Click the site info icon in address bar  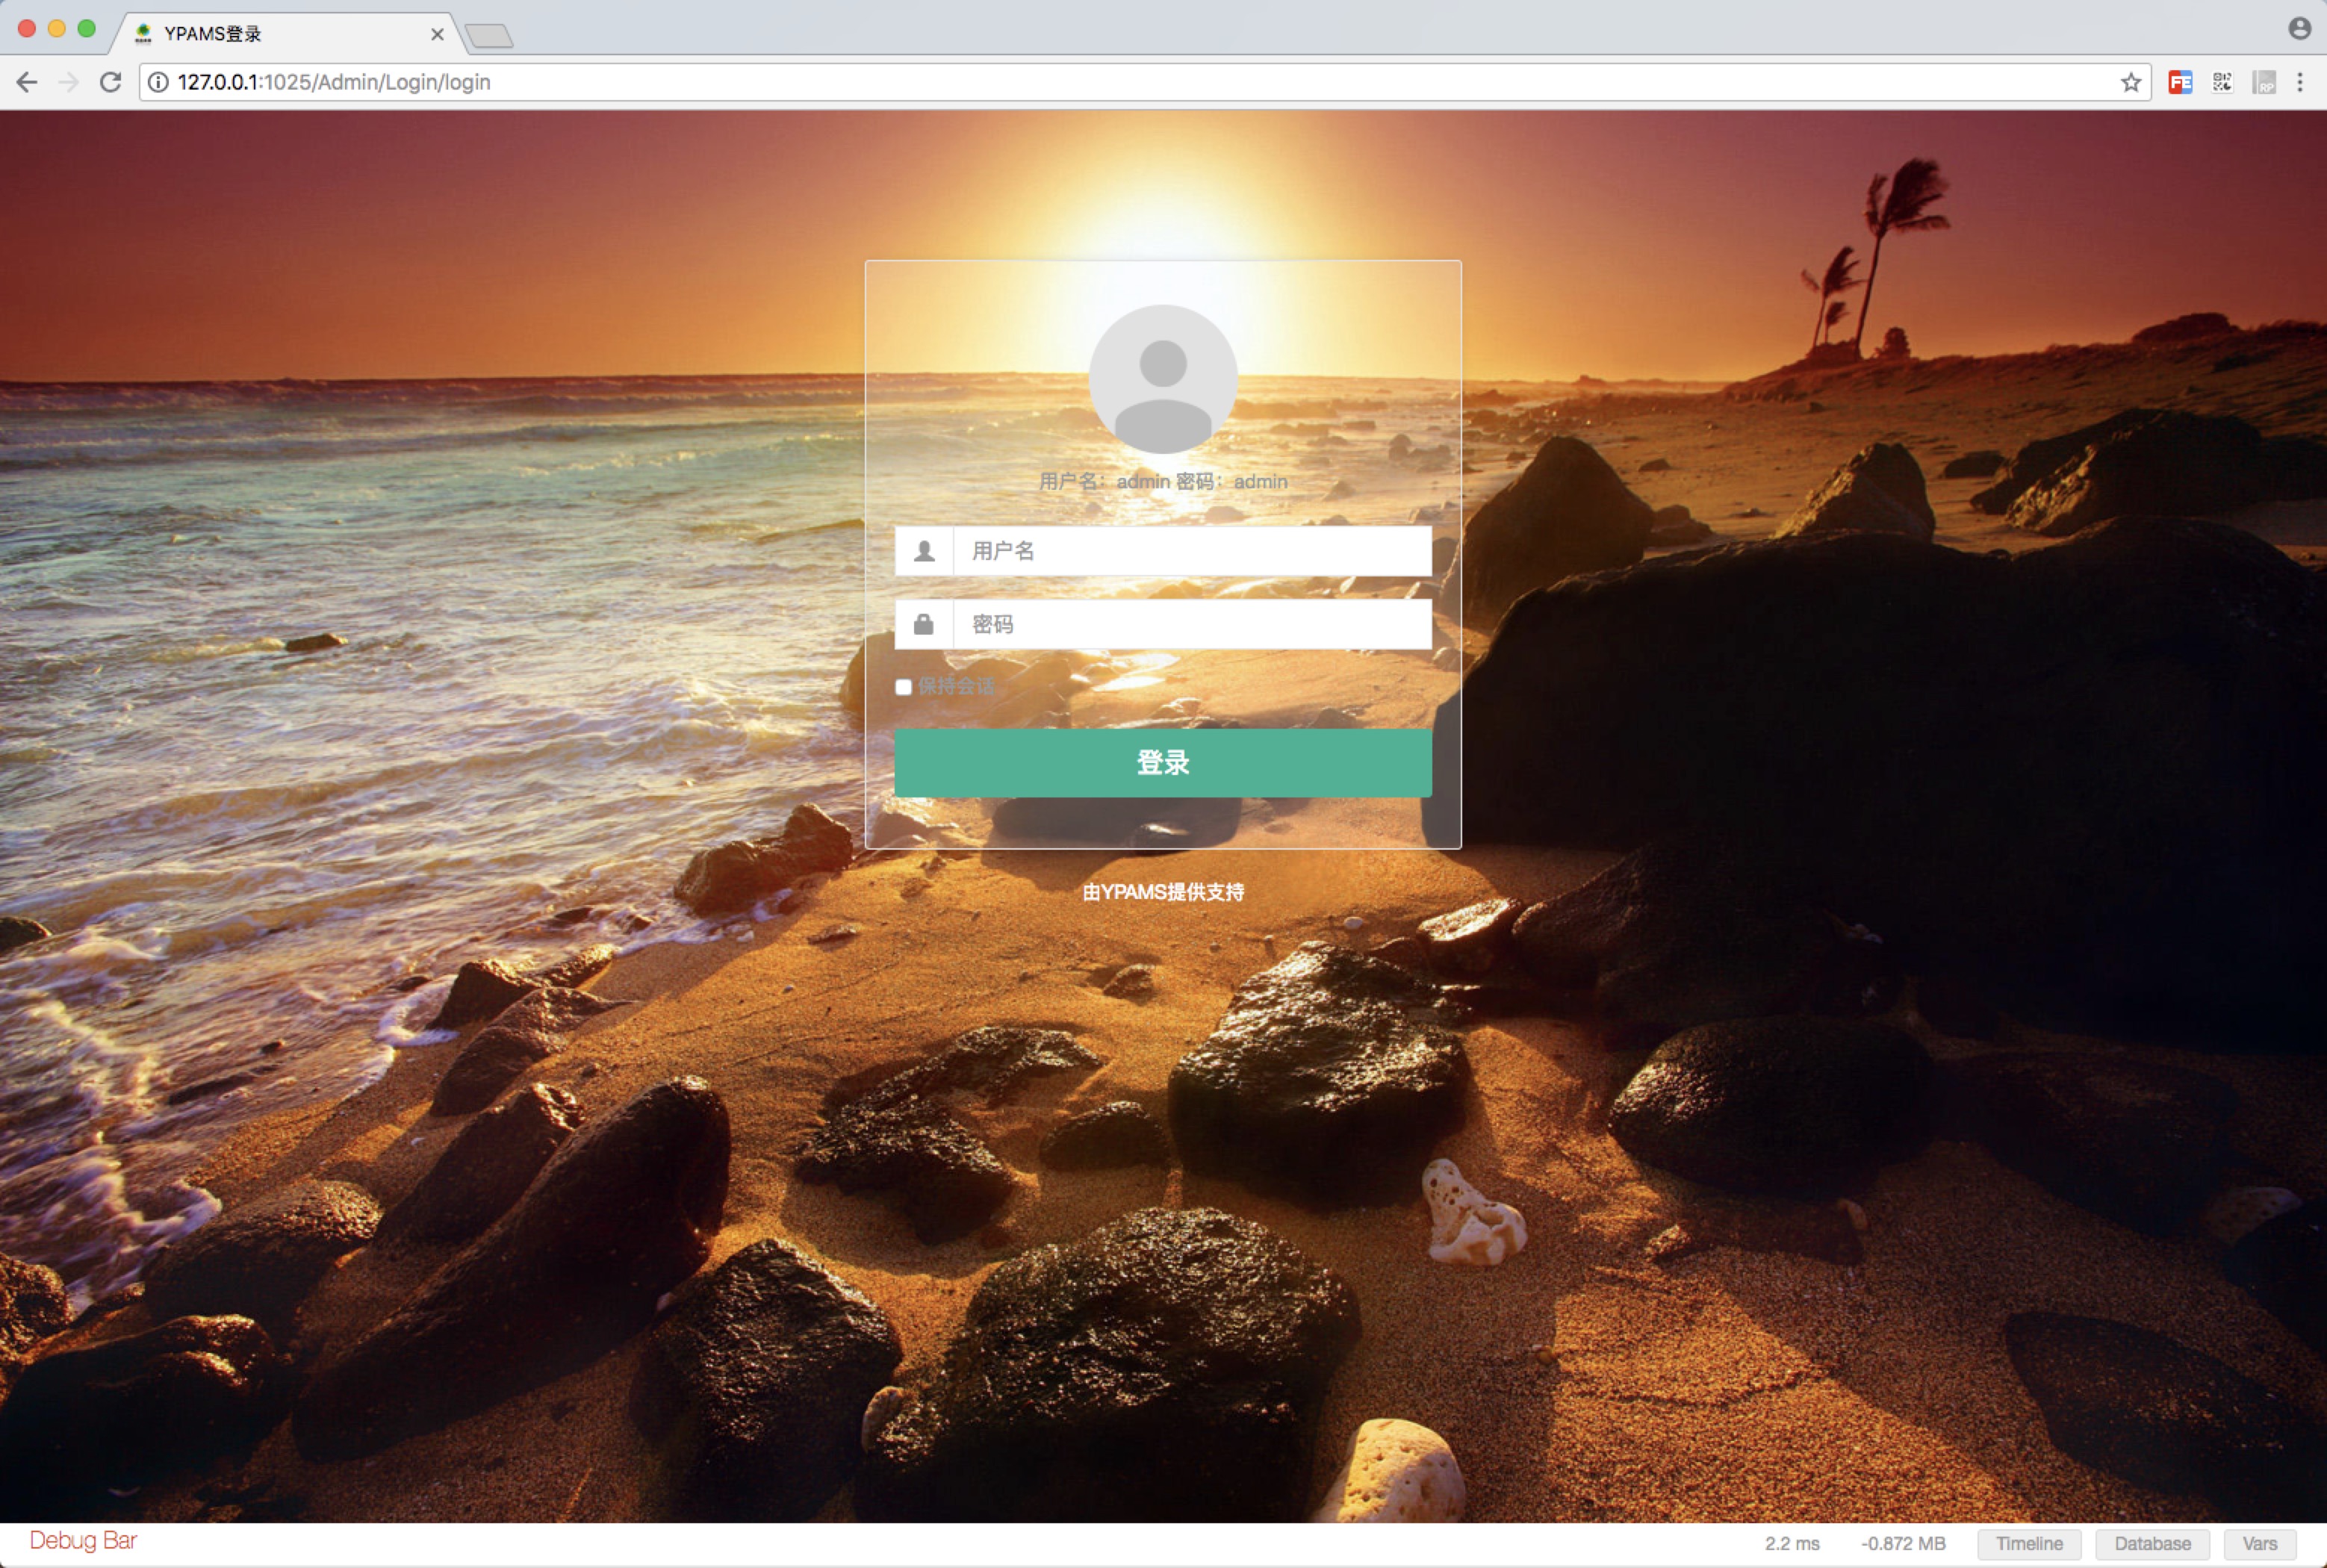[x=158, y=82]
